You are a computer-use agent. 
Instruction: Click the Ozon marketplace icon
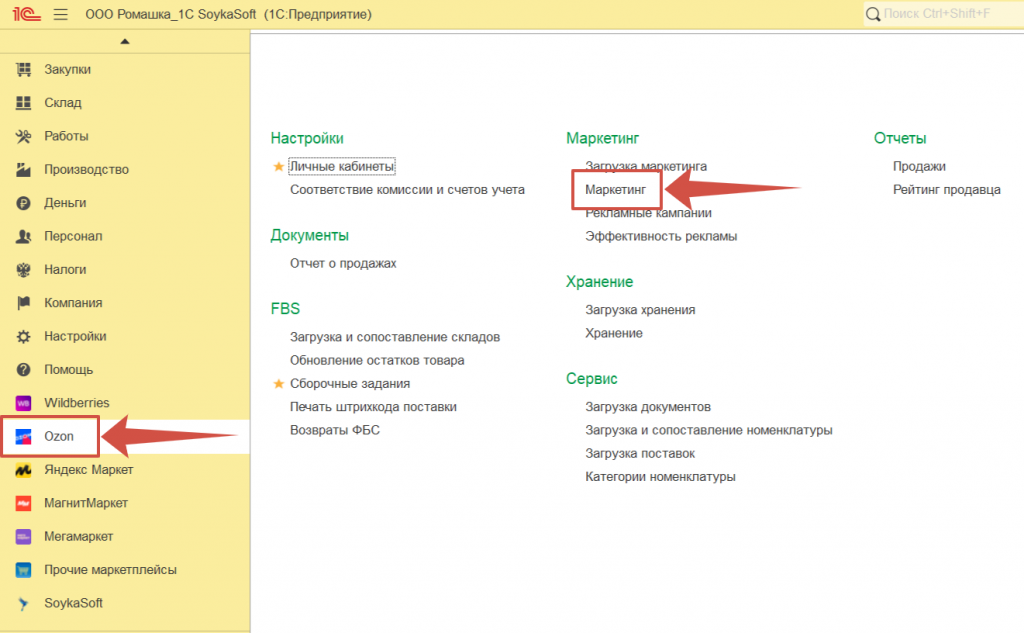coord(25,437)
